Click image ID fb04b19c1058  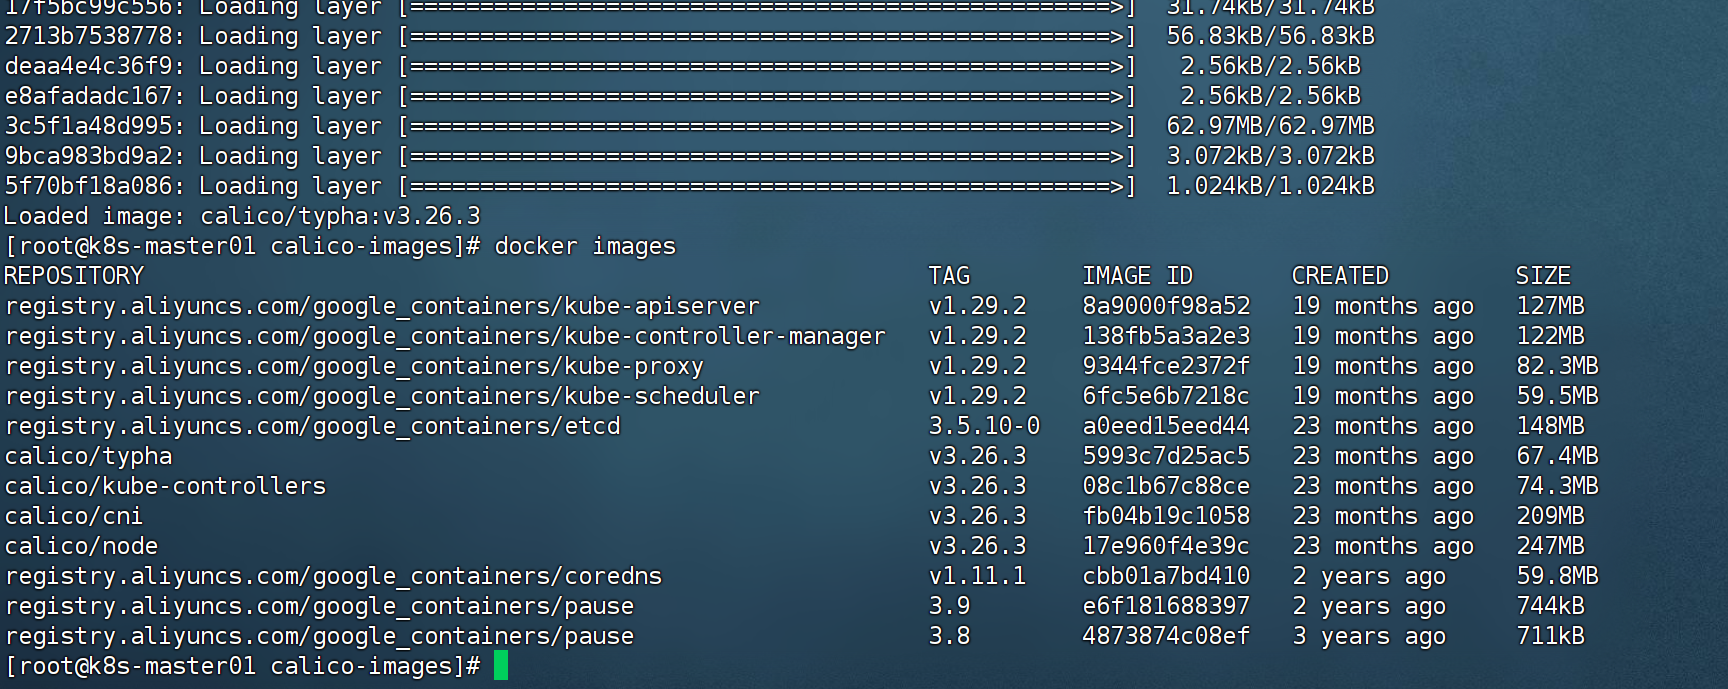[1166, 516]
